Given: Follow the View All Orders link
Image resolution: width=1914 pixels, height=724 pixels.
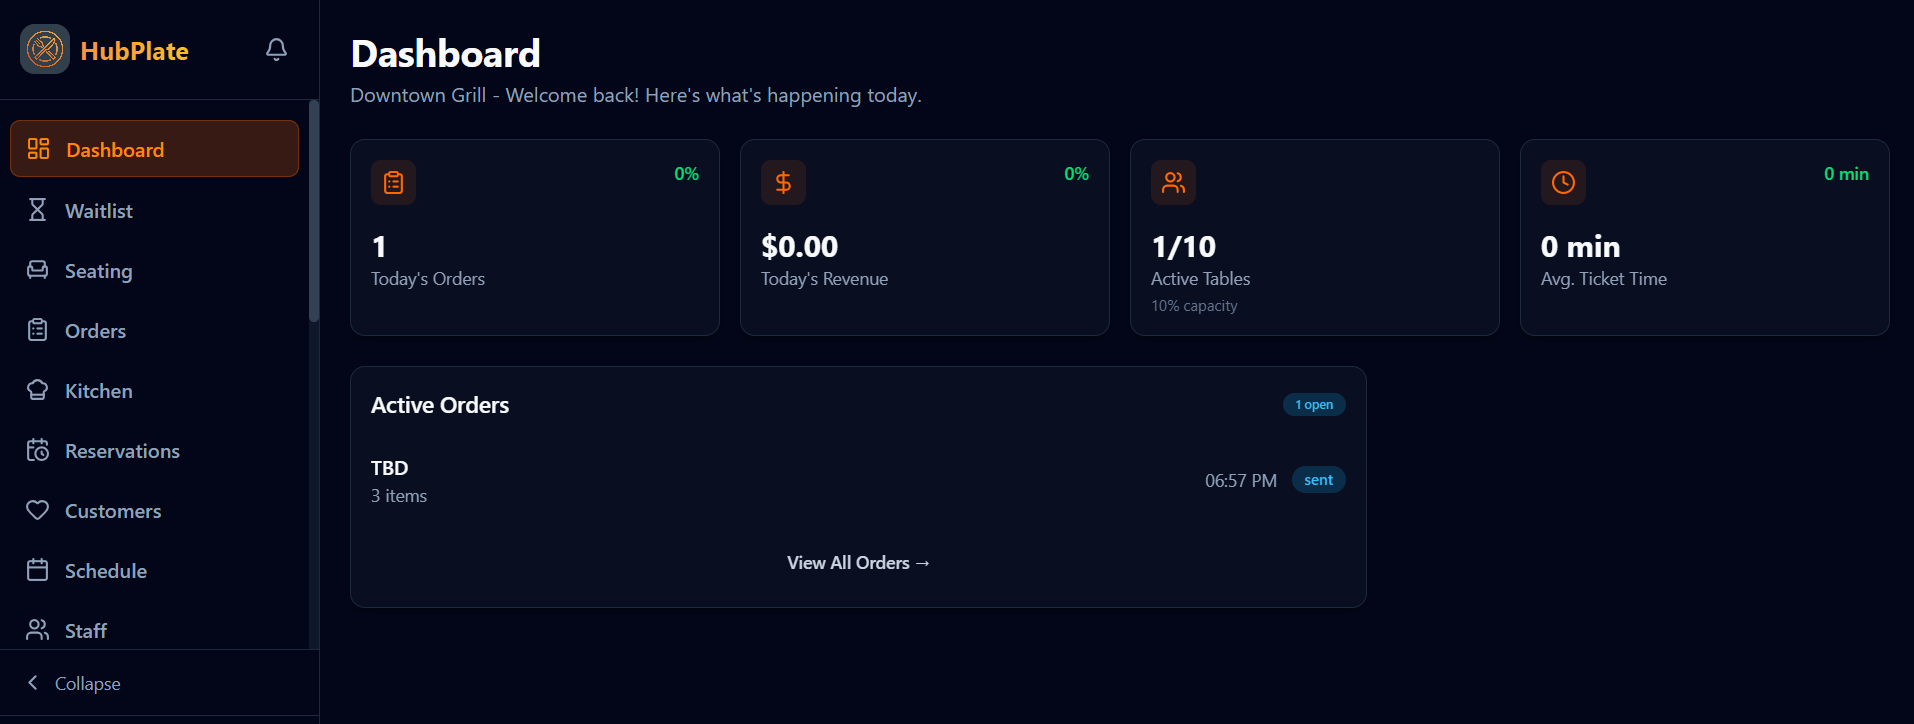Looking at the screenshot, I should pyautogui.click(x=858, y=563).
